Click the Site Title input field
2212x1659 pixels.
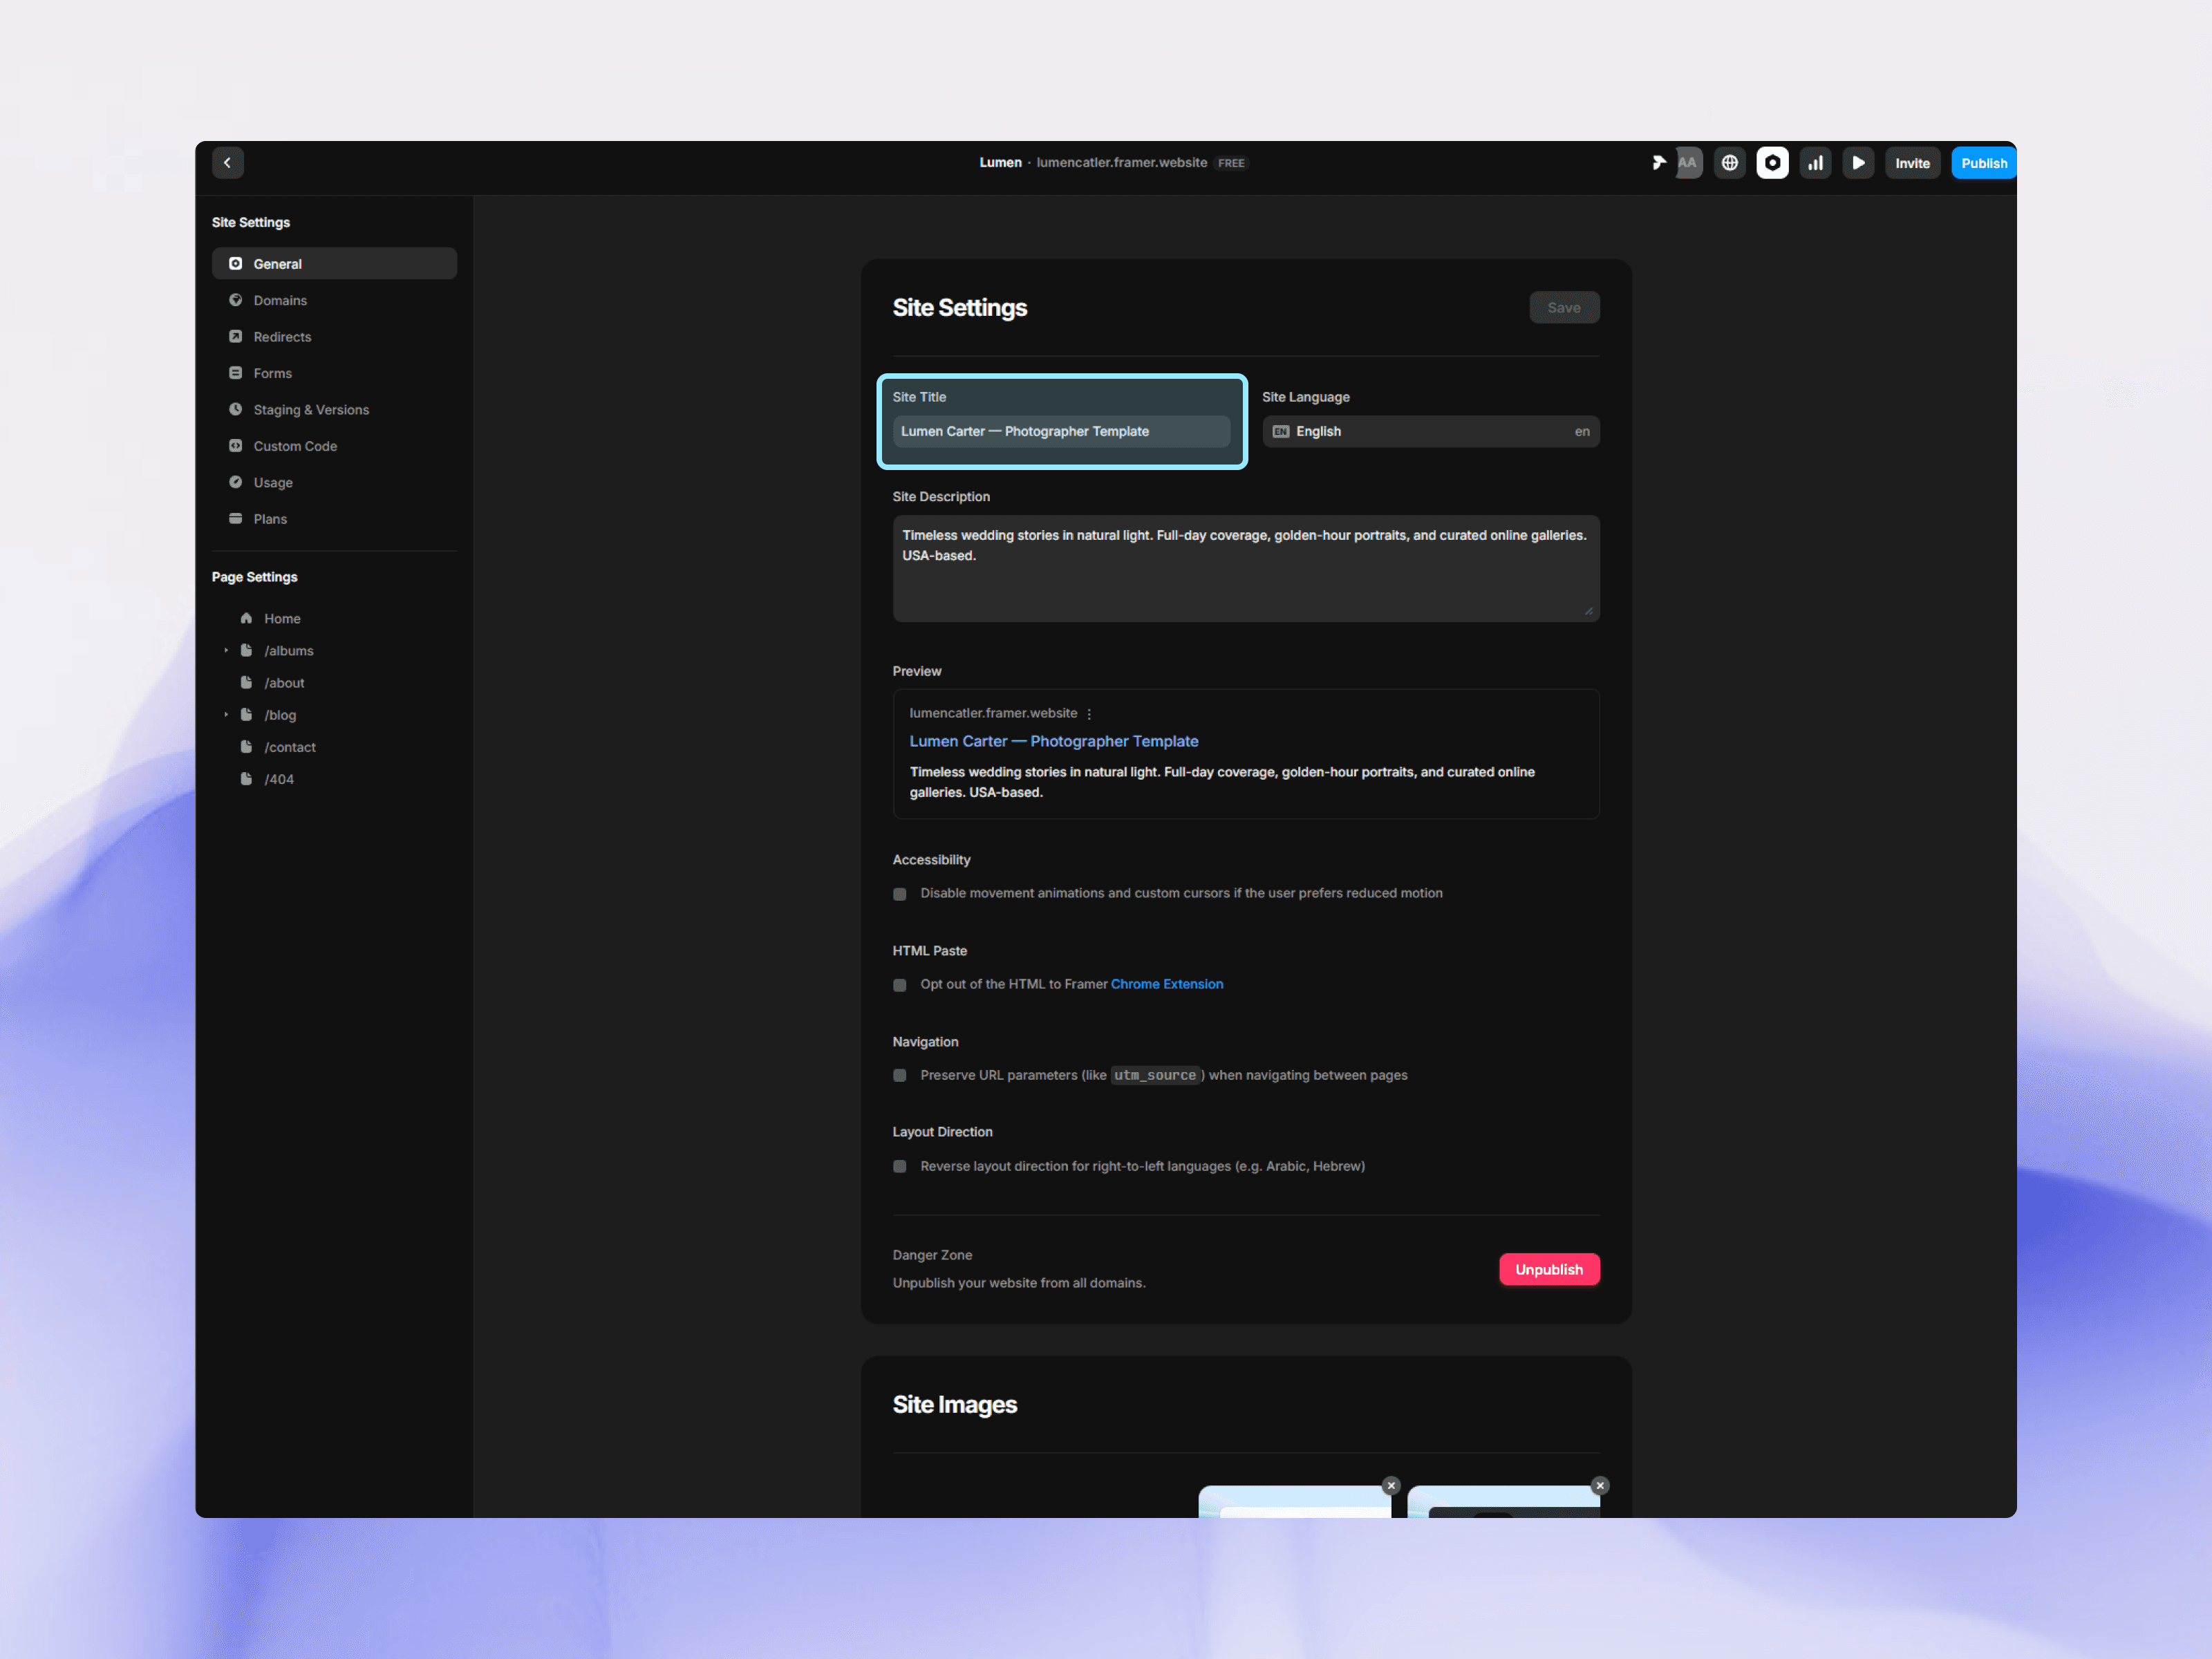pyautogui.click(x=1060, y=432)
